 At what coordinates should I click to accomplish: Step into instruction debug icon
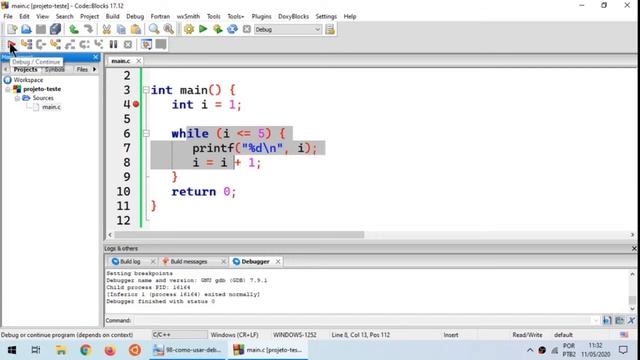[99, 44]
